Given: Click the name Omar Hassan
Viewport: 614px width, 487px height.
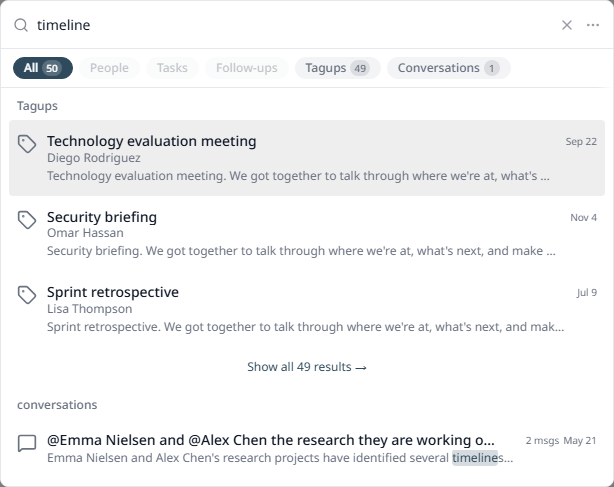Looking at the screenshot, I should [x=85, y=233].
